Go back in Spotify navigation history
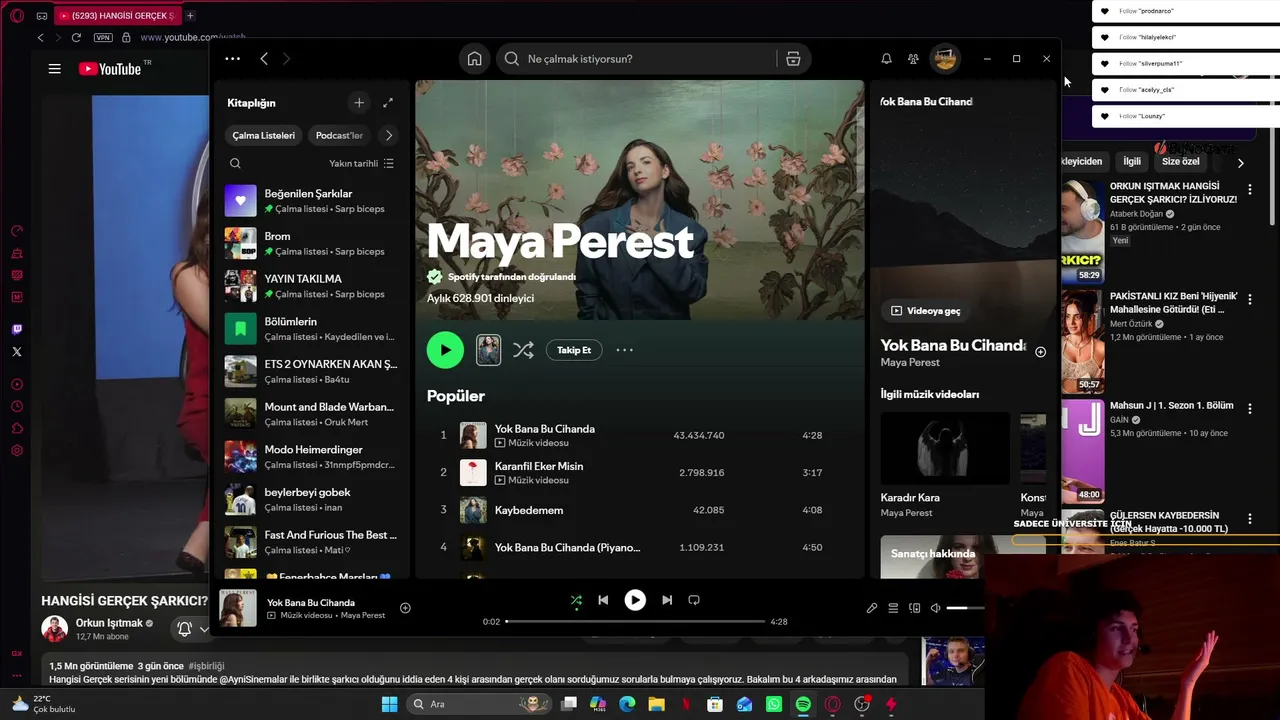 point(264,59)
